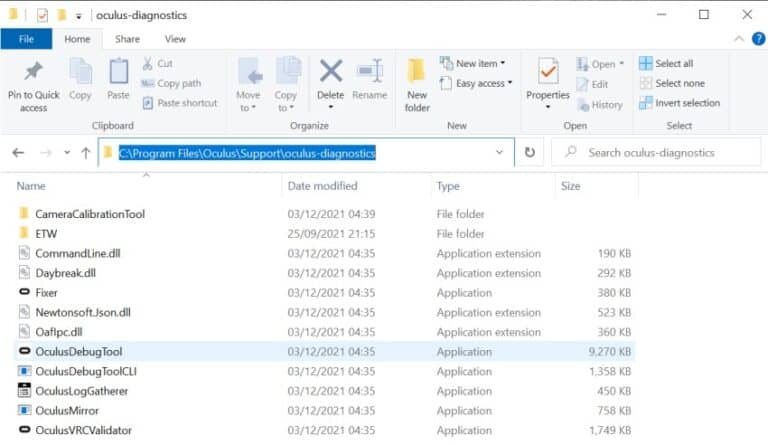This screenshot has width=768, height=445.
Task: Open Customize Quick Access Toolbar arrow
Action: (x=78, y=16)
